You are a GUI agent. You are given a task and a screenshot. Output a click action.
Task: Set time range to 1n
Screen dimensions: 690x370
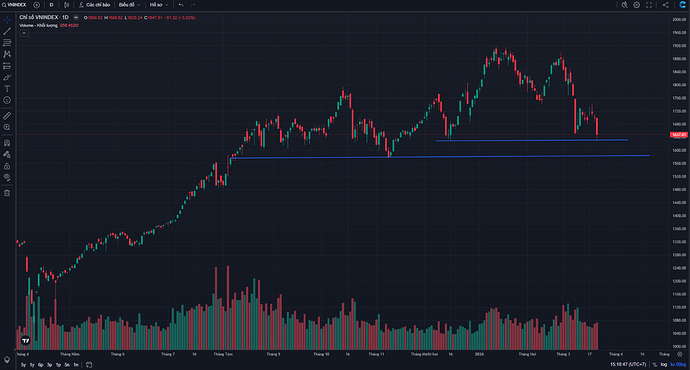(x=76, y=365)
